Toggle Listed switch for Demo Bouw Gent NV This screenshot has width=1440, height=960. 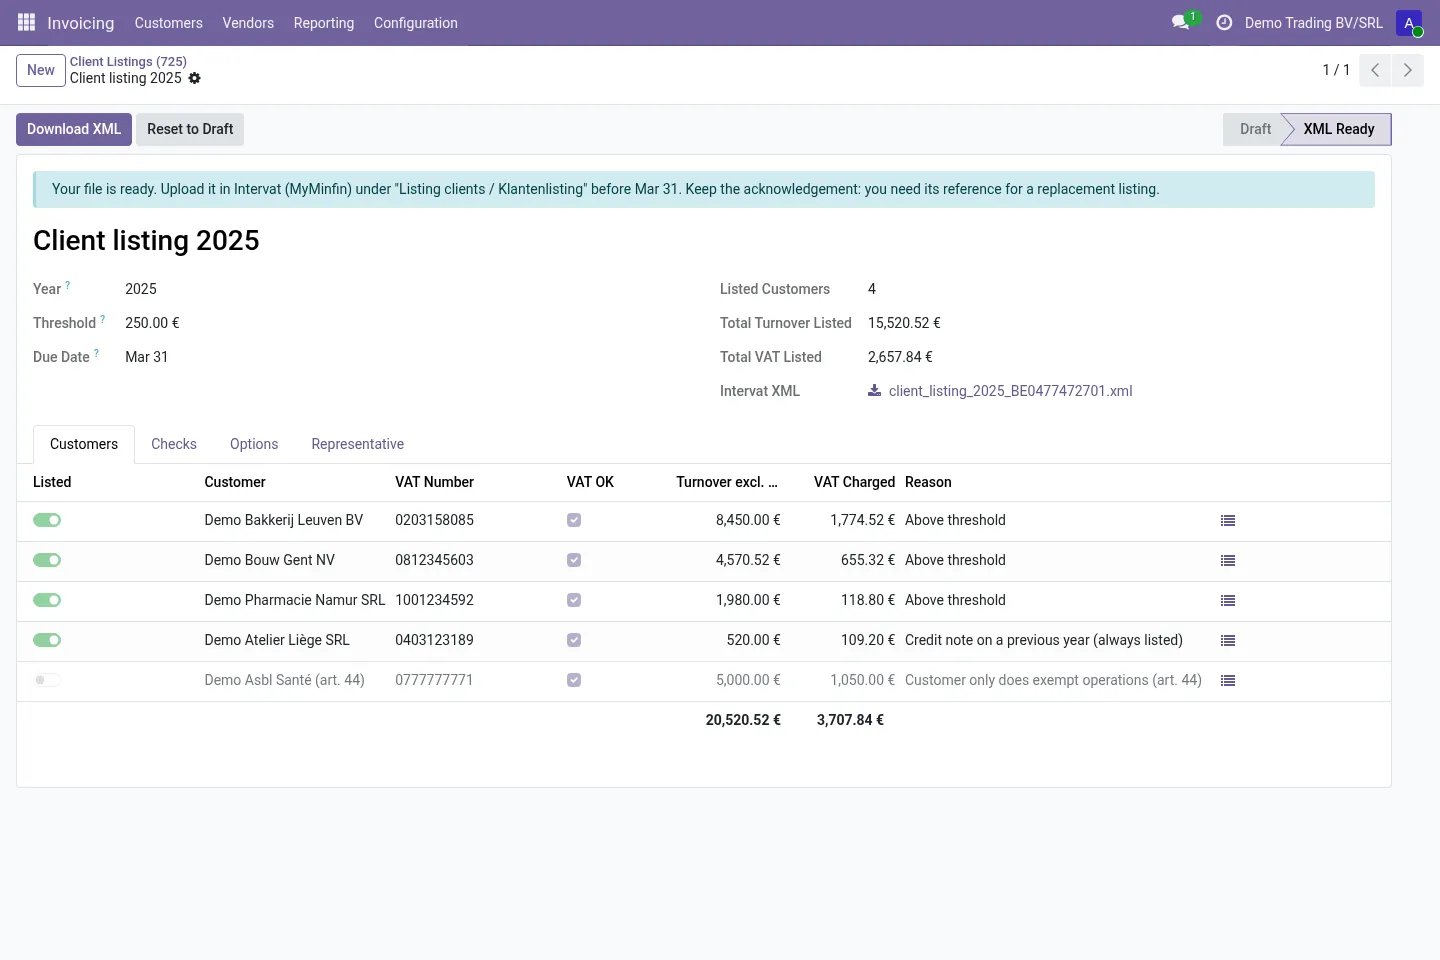click(x=47, y=560)
